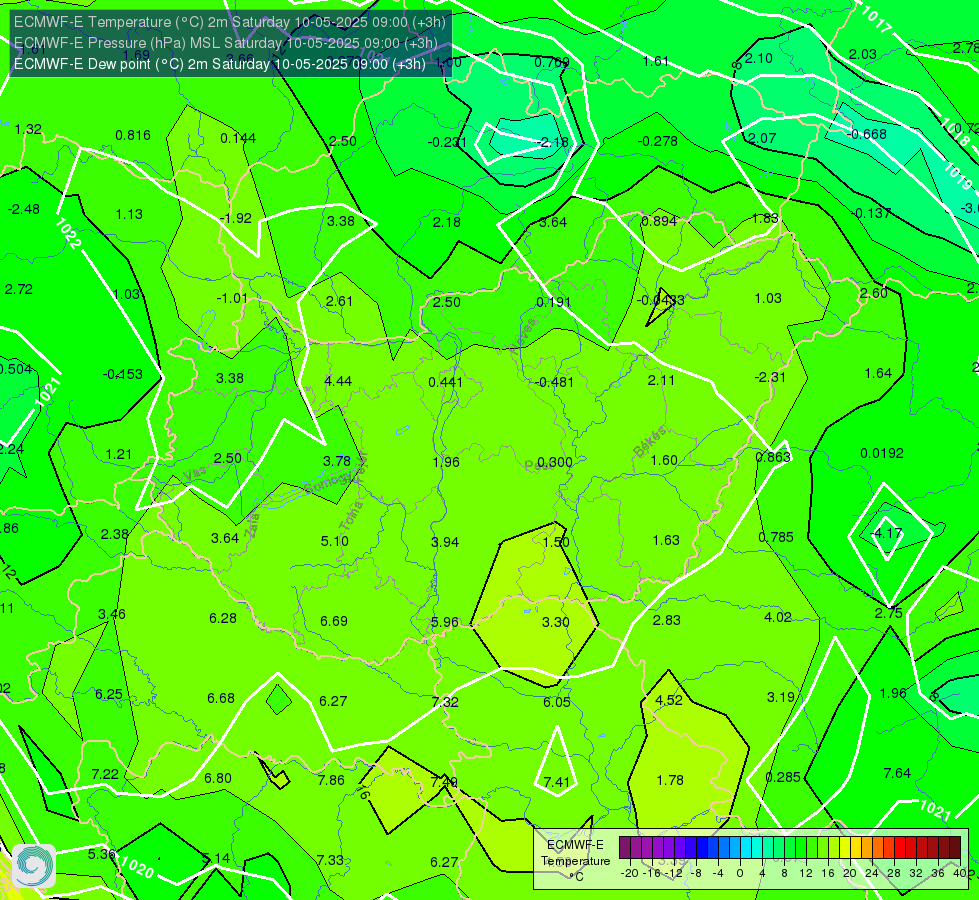Click the dew point value -2.18
979x900 pixels.
(x=553, y=142)
